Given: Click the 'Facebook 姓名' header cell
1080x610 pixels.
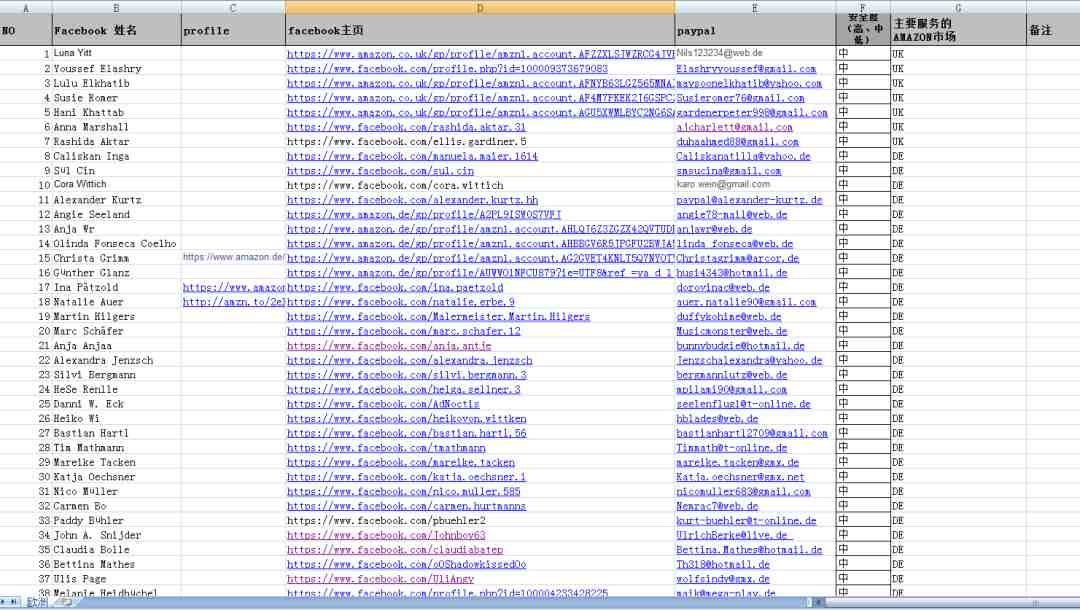Looking at the screenshot, I should click(116, 30).
